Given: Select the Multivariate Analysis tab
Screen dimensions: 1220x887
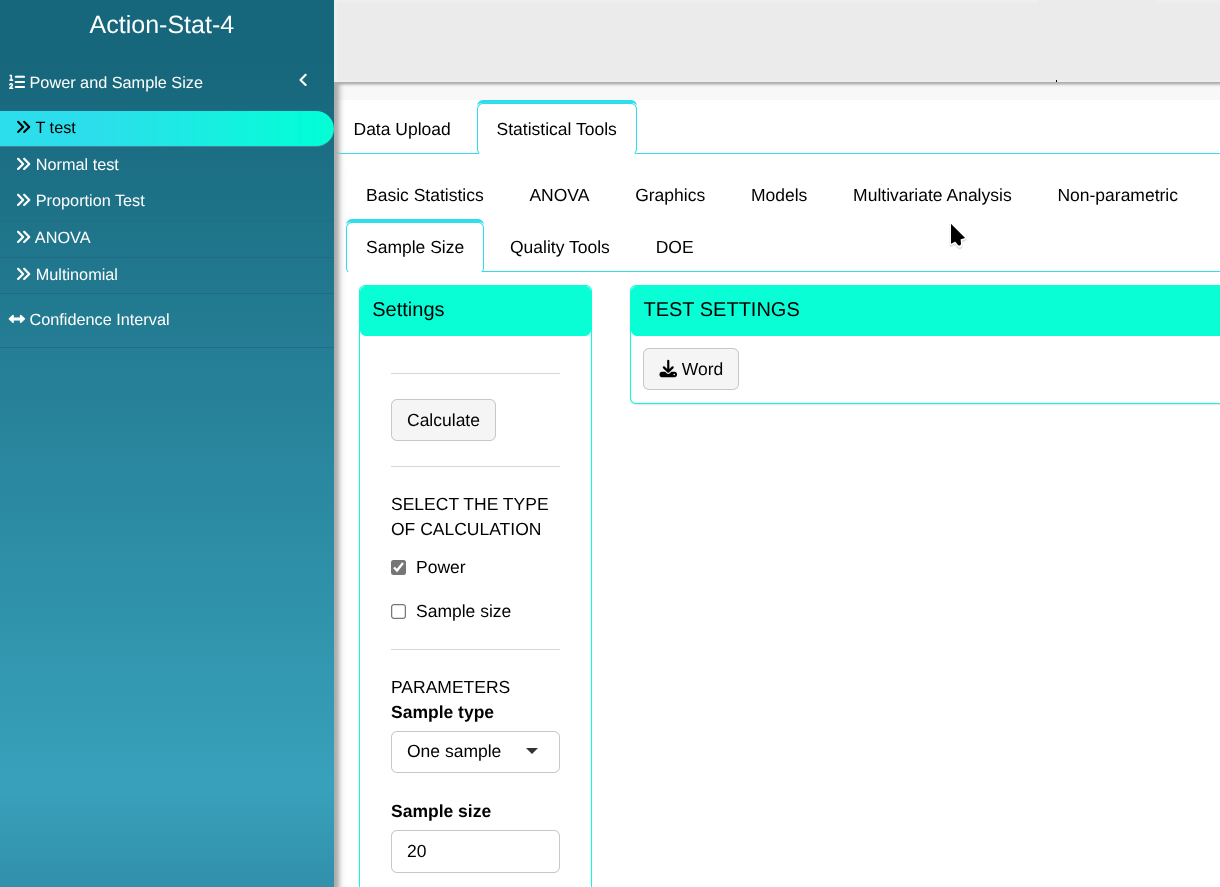Looking at the screenshot, I should click(932, 195).
